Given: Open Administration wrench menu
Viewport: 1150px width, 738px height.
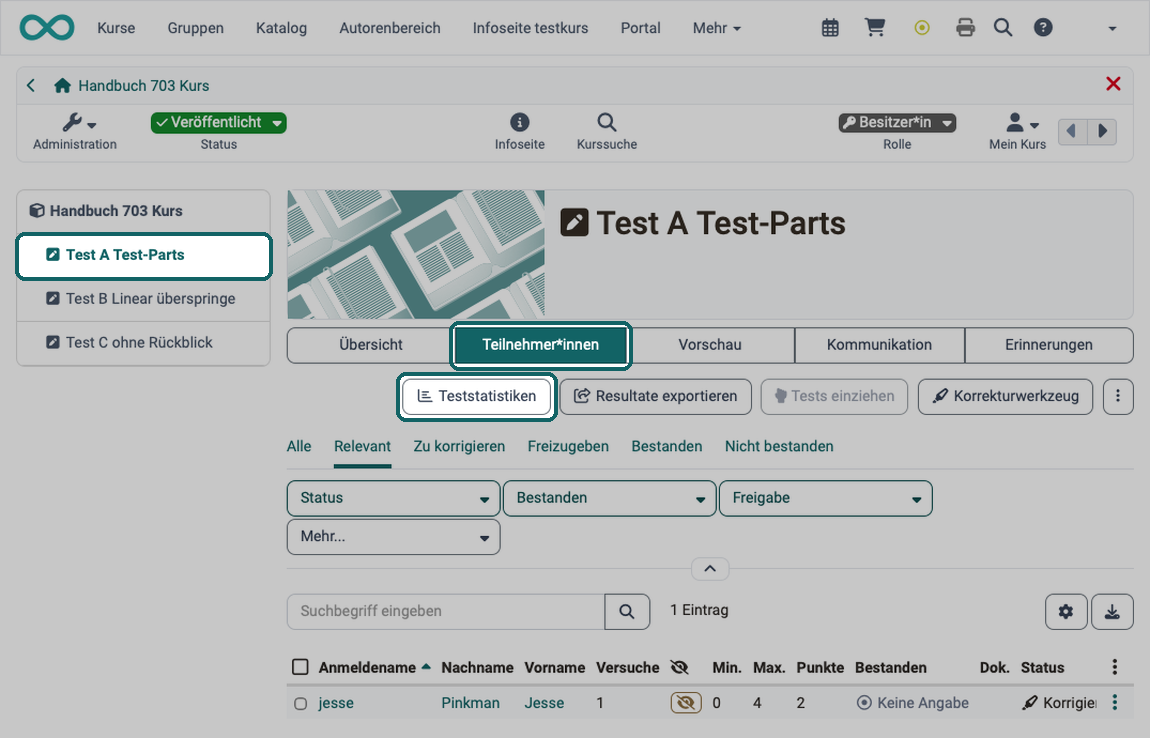Looking at the screenshot, I should [75, 131].
